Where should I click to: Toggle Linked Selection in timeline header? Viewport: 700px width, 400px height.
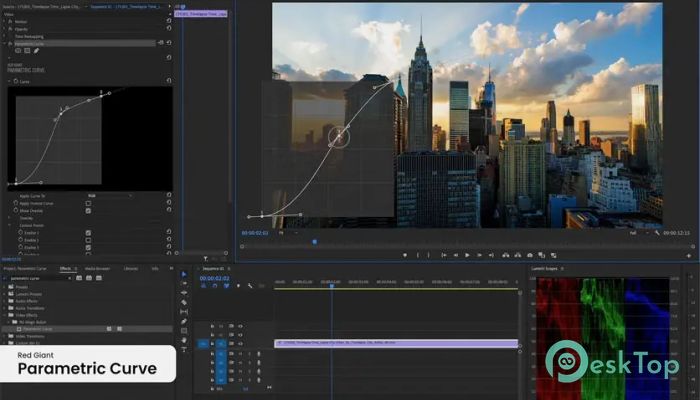226,286
